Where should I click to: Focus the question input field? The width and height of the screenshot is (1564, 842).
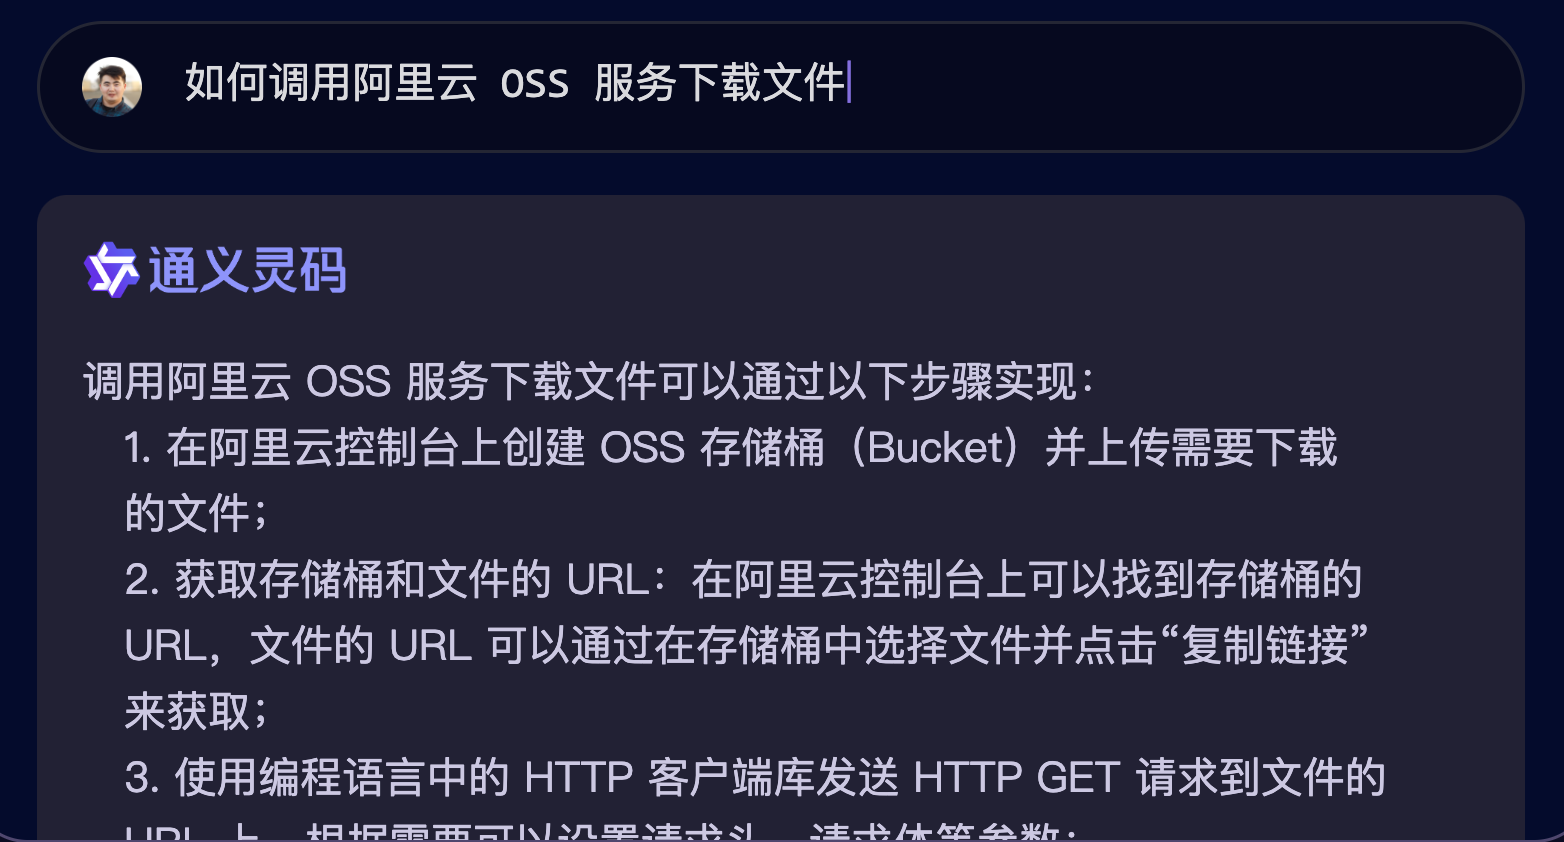pos(781,87)
